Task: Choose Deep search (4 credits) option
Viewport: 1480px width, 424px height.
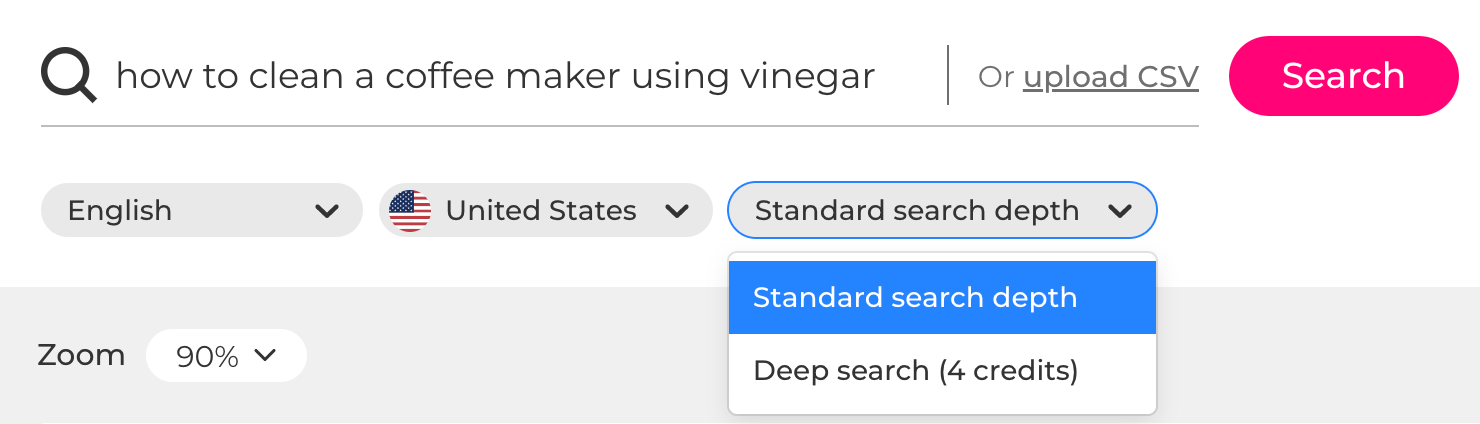Action: click(942, 371)
